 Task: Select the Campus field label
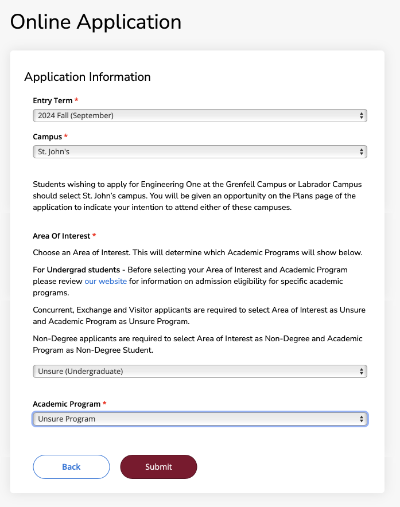[47, 137]
